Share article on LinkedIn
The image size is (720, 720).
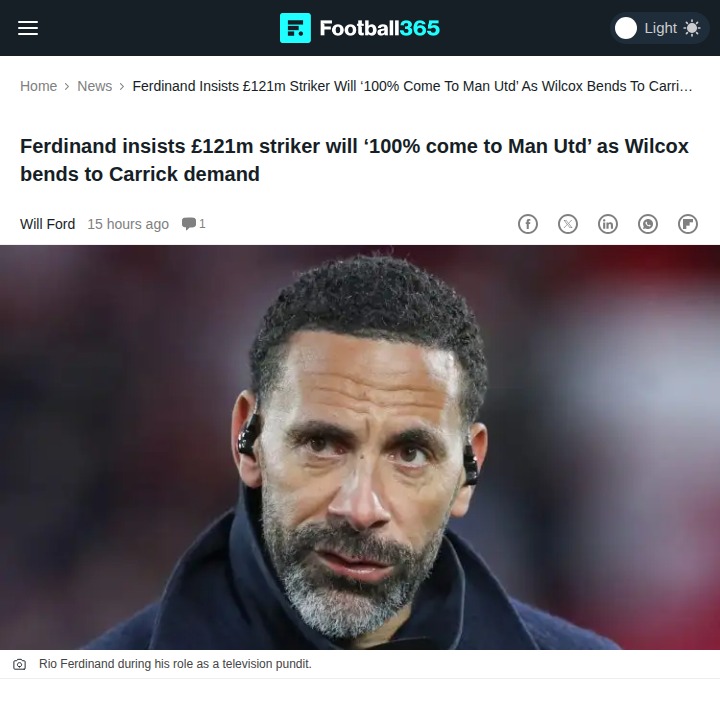608,224
